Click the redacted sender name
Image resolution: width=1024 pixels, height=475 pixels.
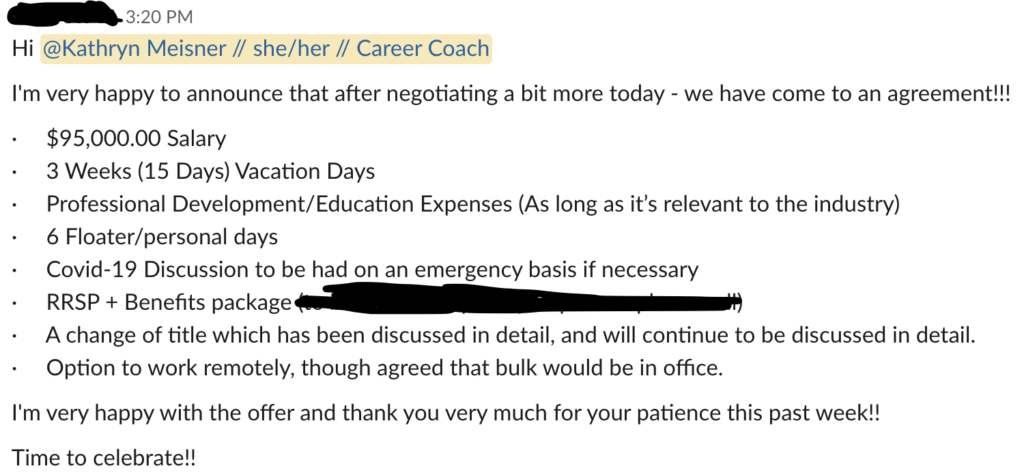(62, 17)
